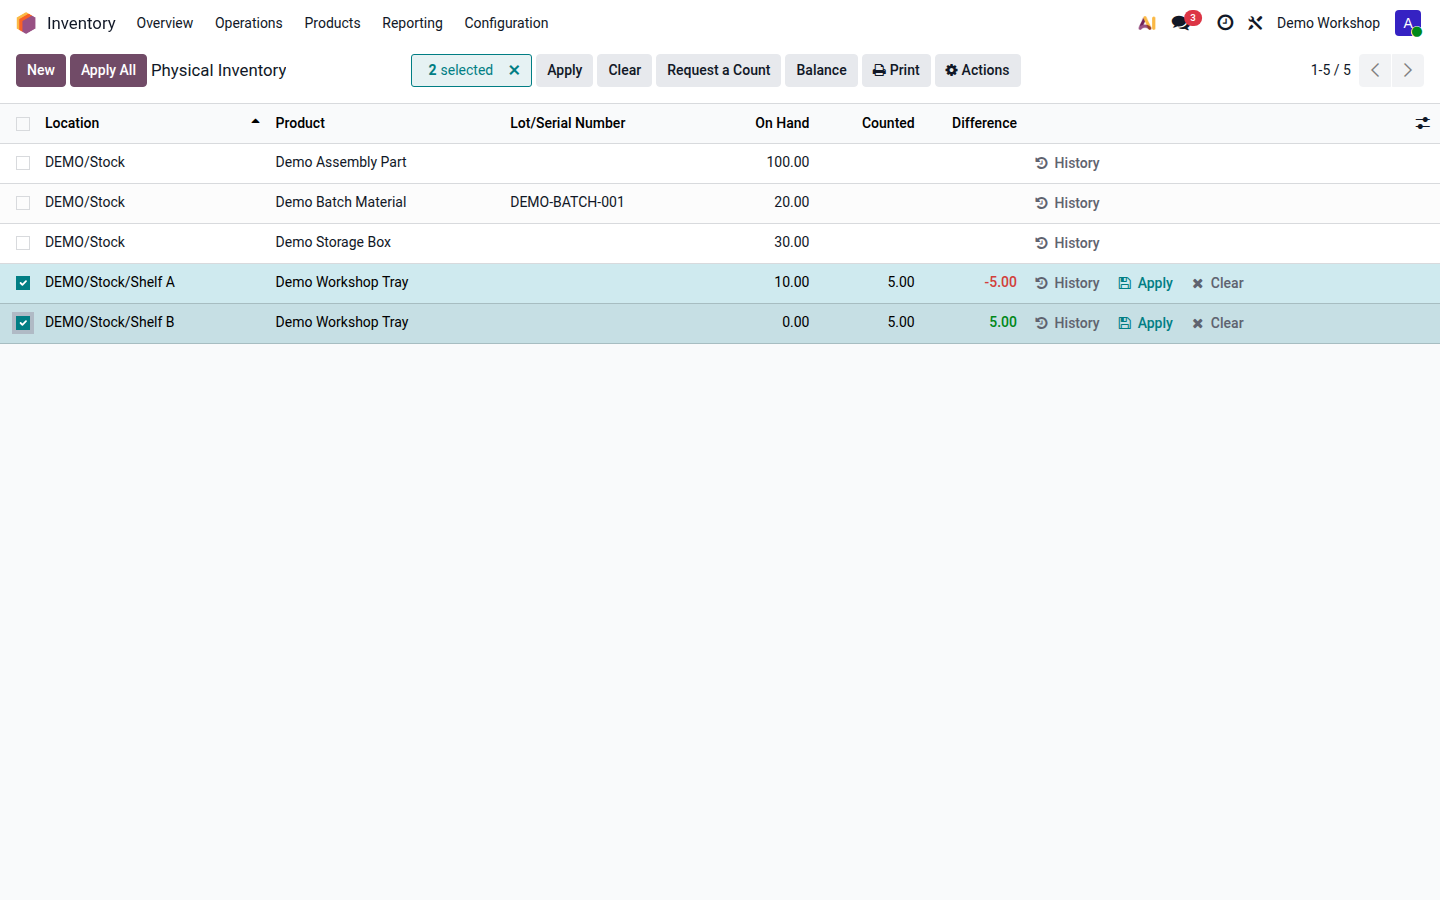Viewport: 1440px width, 900px height.
Task: Open the AI assistant icon
Action: tap(1147, 23)
